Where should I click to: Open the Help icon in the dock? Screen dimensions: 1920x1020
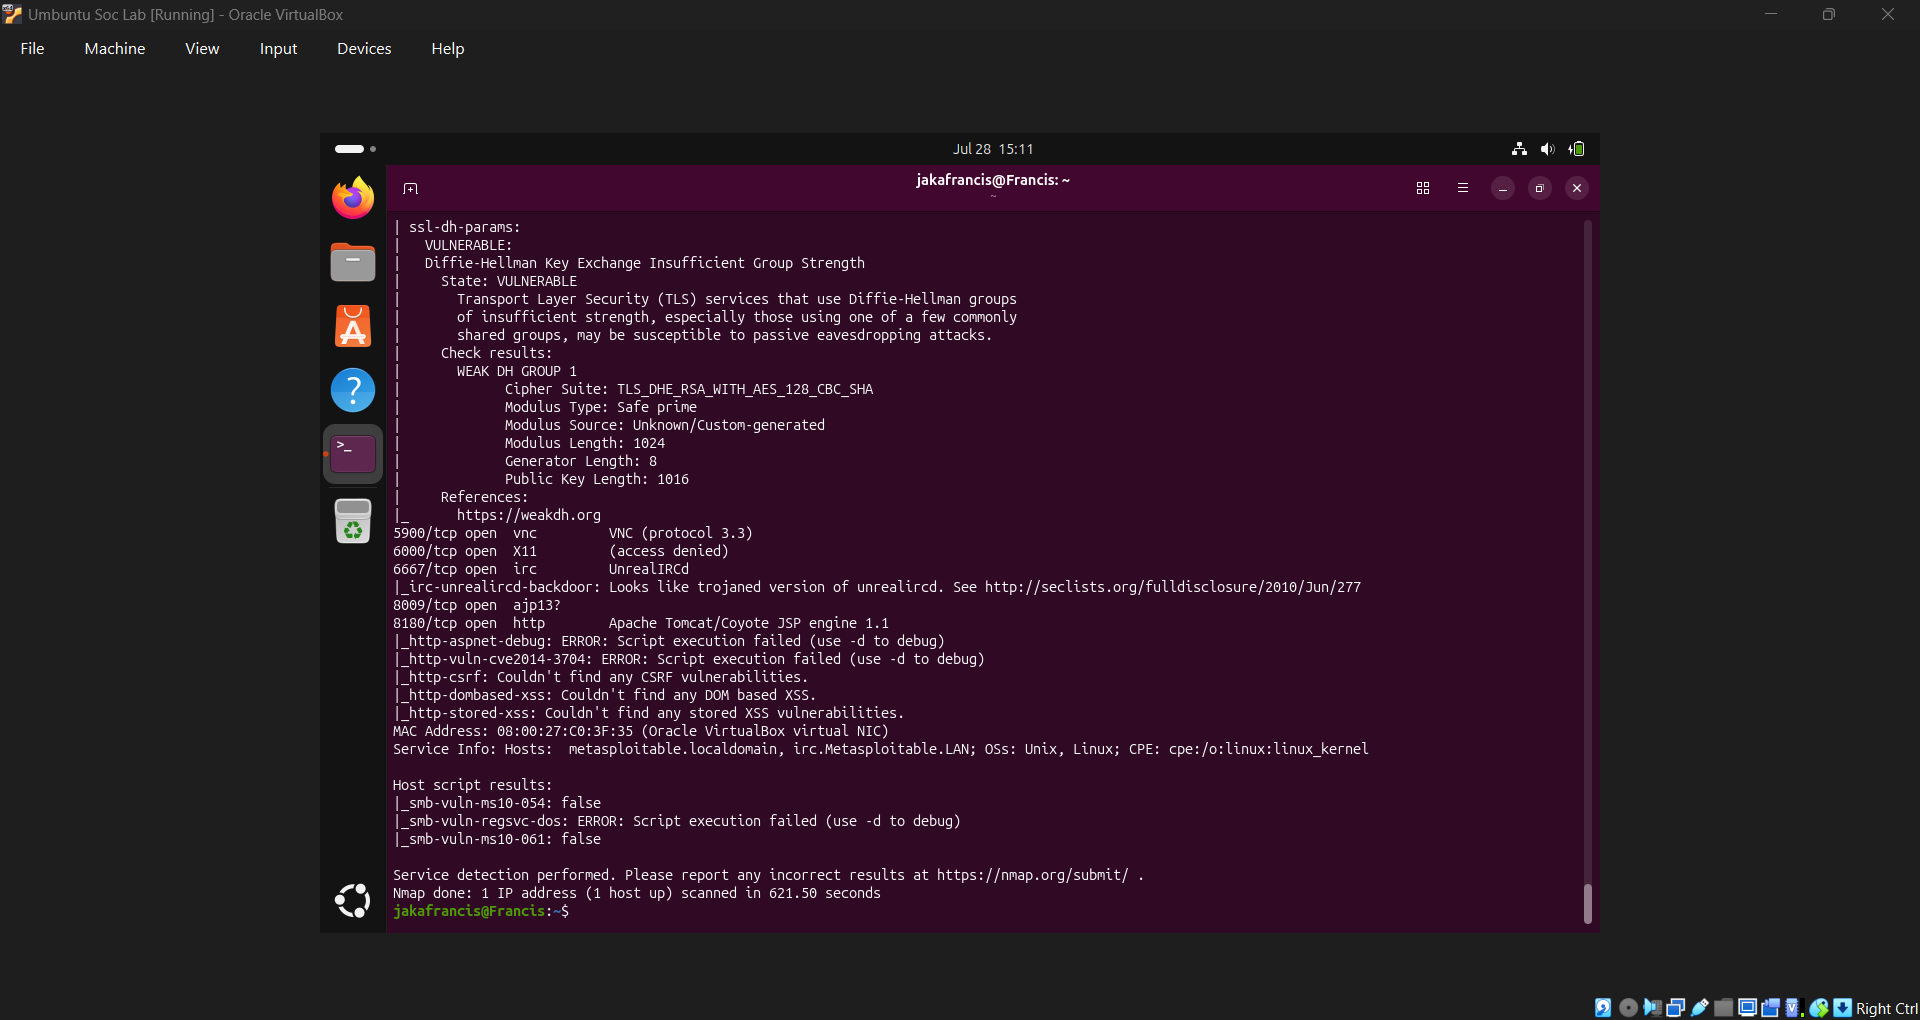pyautogui.click(x=353, y=390)
